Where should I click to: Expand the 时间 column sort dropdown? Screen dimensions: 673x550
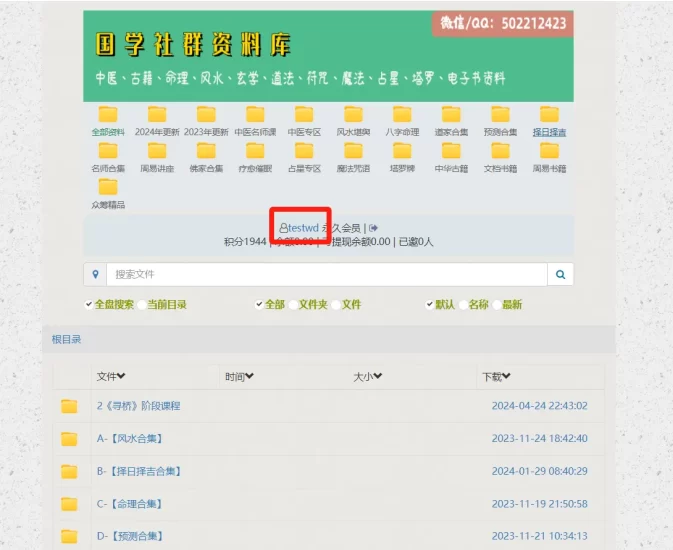[x=239, y=377]
